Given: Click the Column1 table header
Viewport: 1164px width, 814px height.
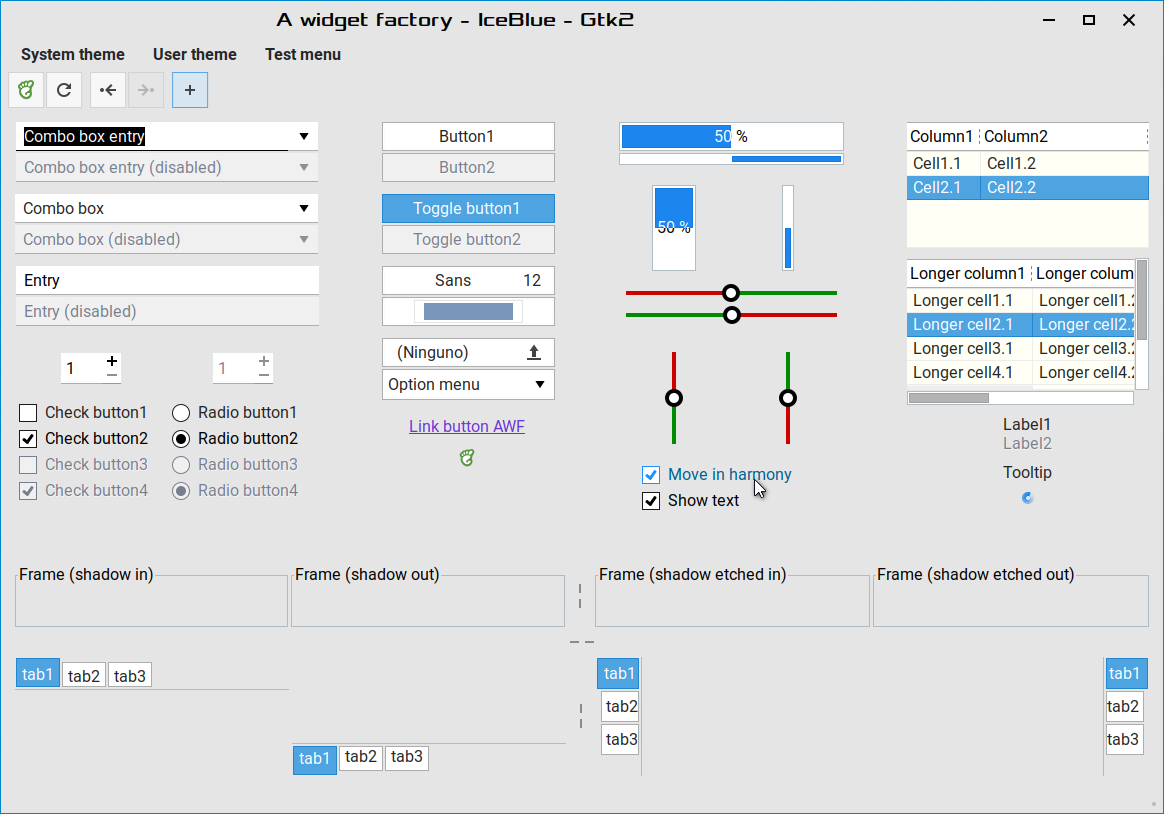Looking at the screenshot, I should tap(942, 137).
